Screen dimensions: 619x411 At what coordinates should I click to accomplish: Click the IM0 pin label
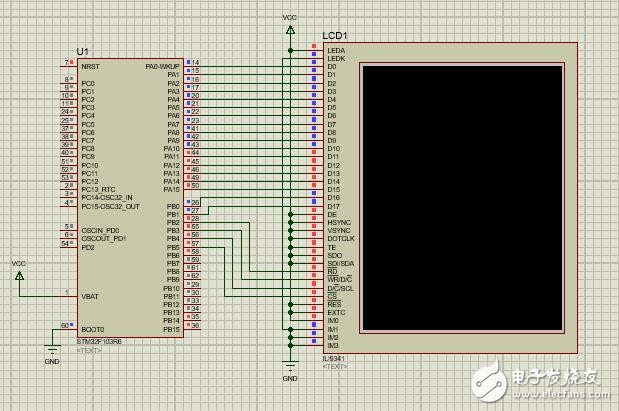pos(333,321)
